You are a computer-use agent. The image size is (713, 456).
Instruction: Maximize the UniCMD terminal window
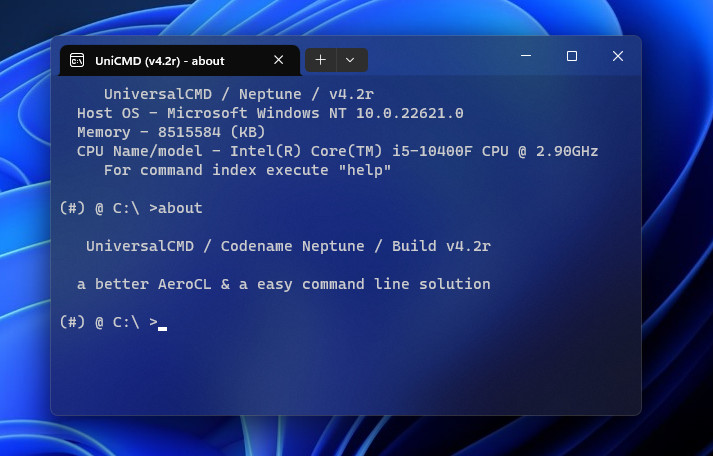click(572, 56)
